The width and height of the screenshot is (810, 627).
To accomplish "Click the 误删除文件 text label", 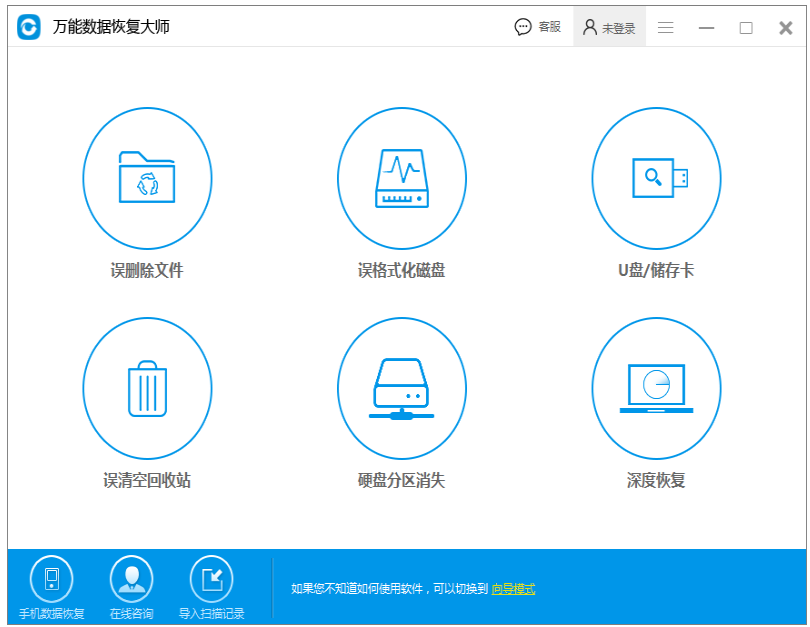I will tap(147, 268).
